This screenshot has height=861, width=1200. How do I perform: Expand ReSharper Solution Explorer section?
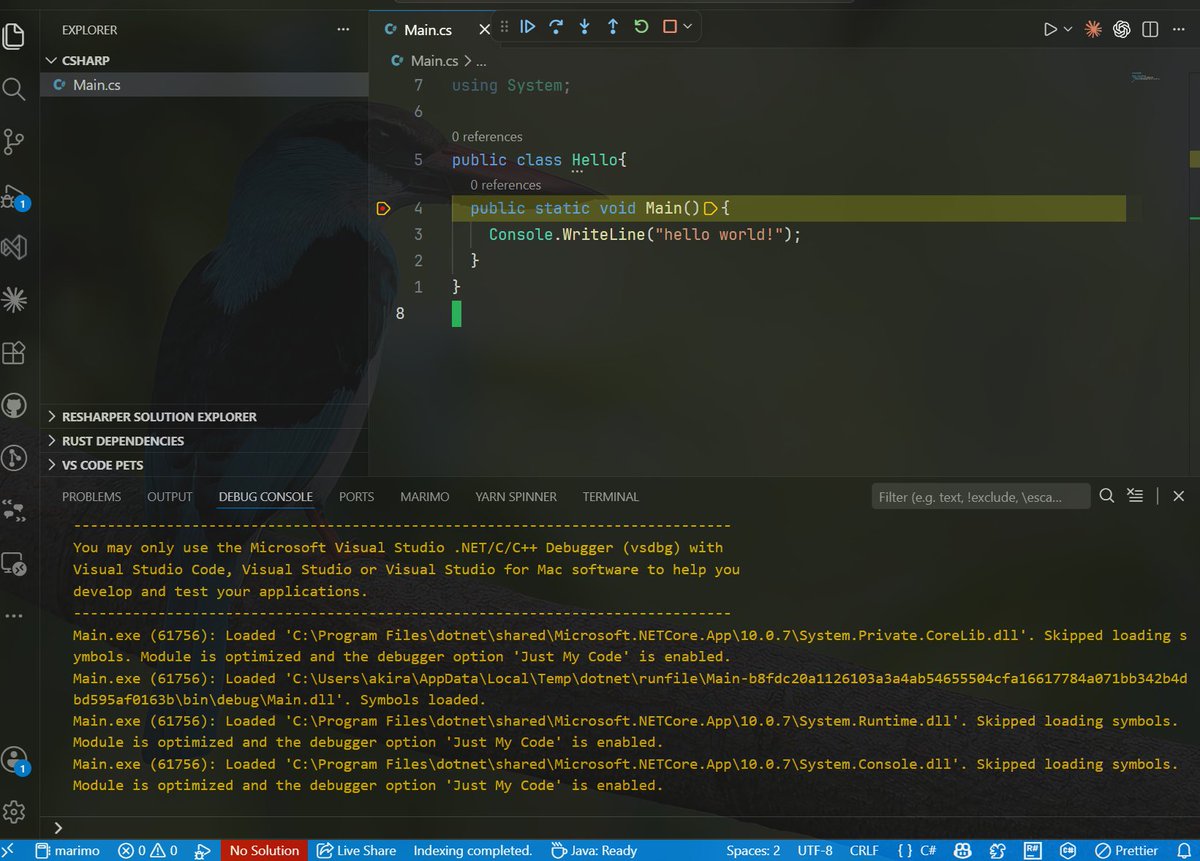coord(205,417)
